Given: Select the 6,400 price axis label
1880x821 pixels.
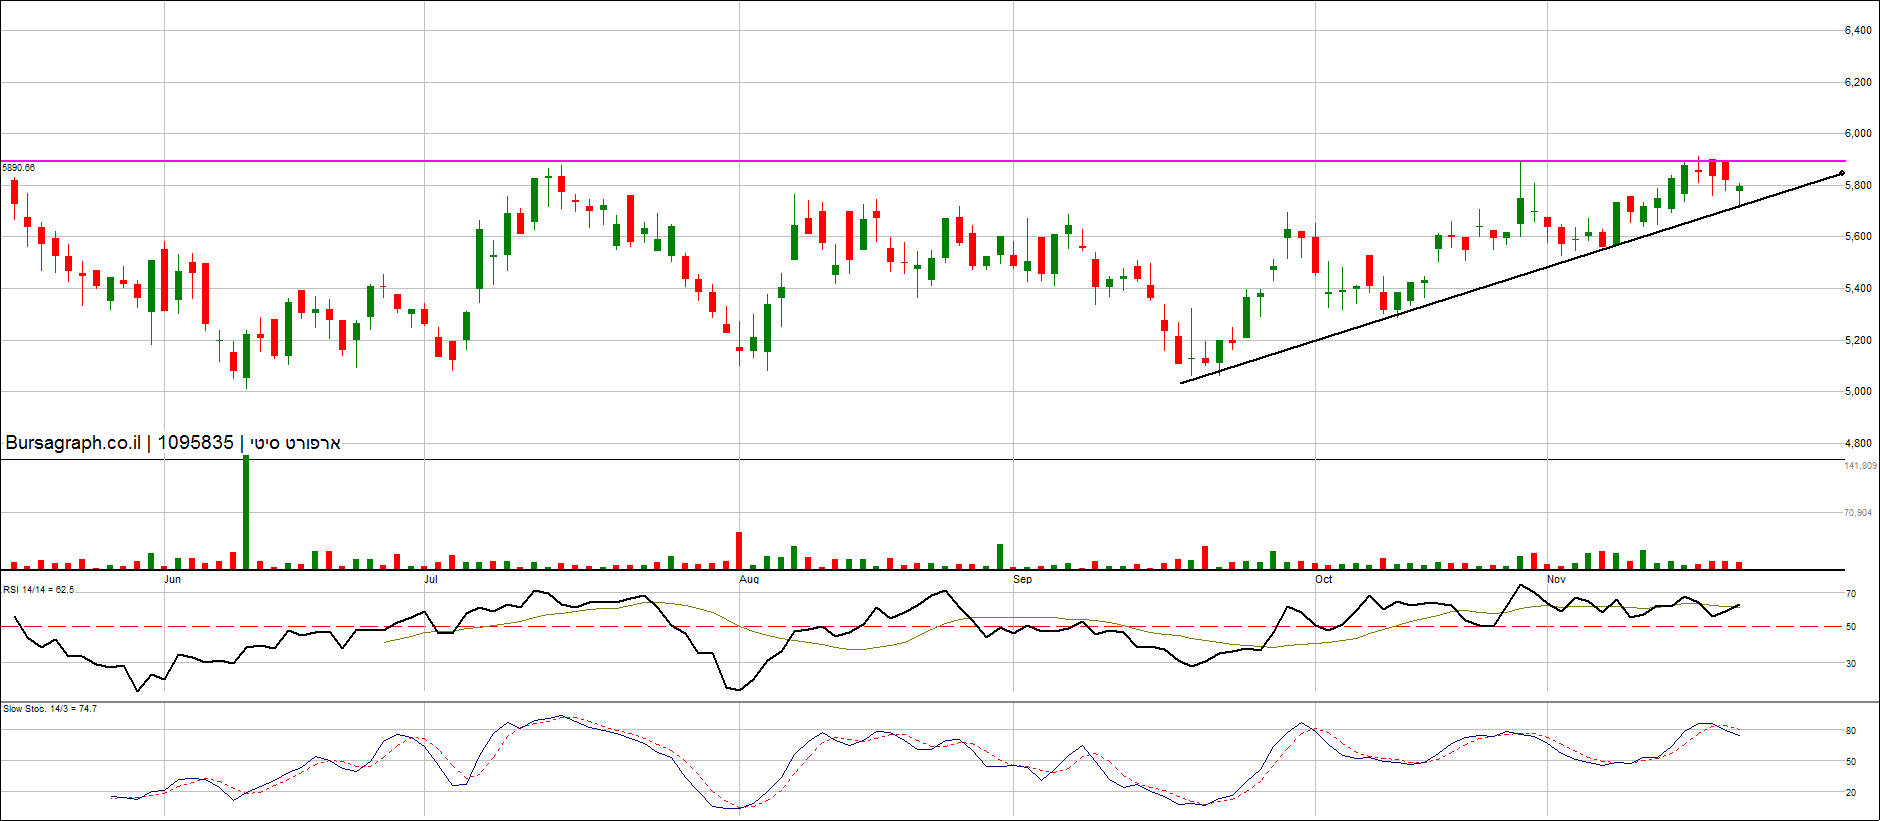Looking at the screenshot, I should click(1858, 31).
